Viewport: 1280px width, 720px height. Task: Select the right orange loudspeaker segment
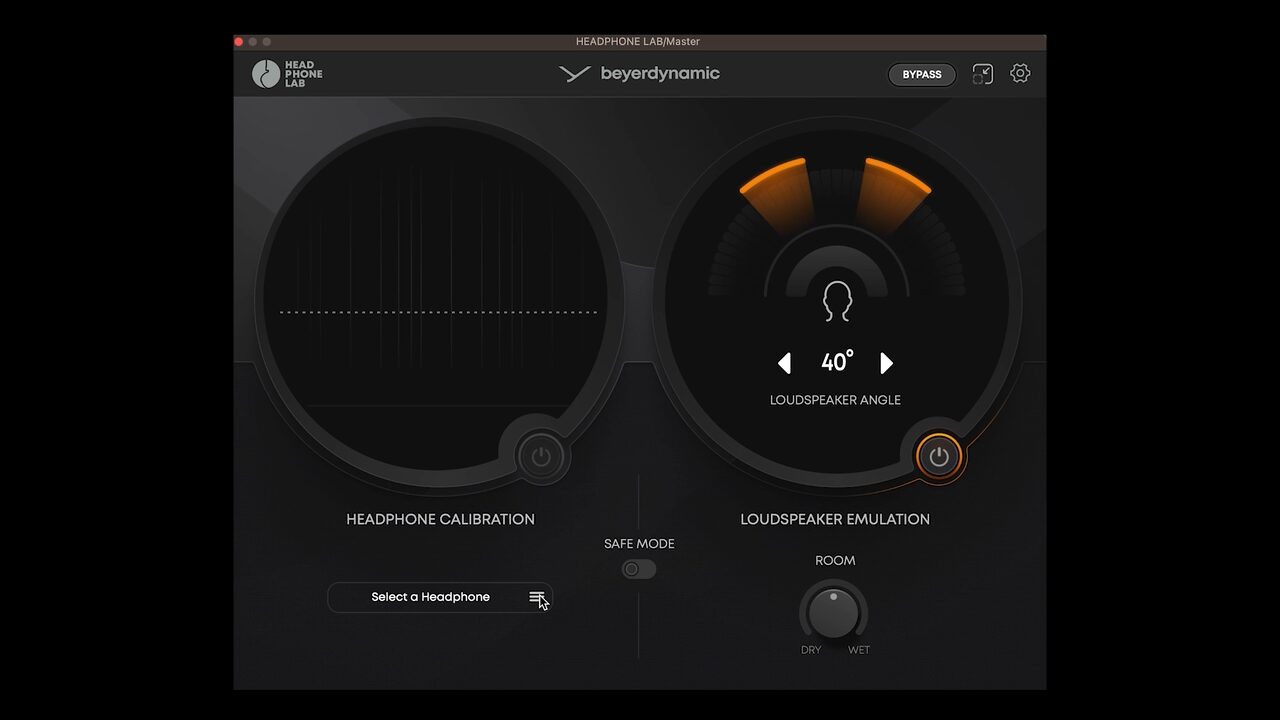tap(893, 192)
